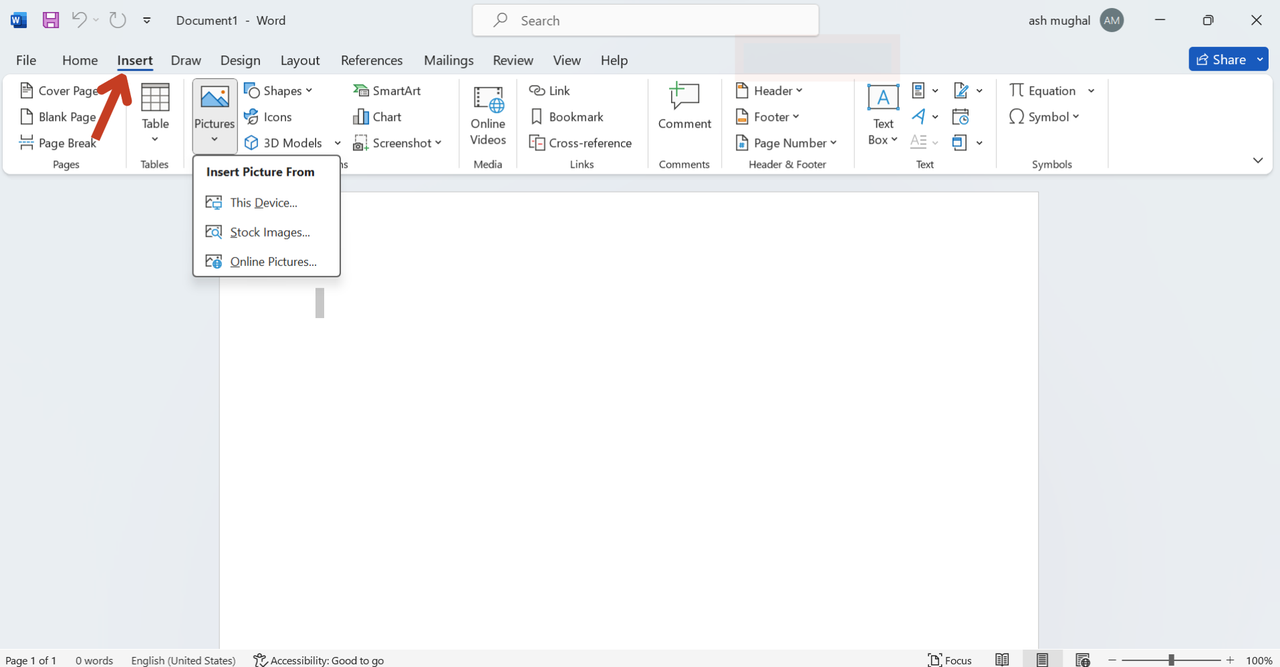Open the File tab

26,60
